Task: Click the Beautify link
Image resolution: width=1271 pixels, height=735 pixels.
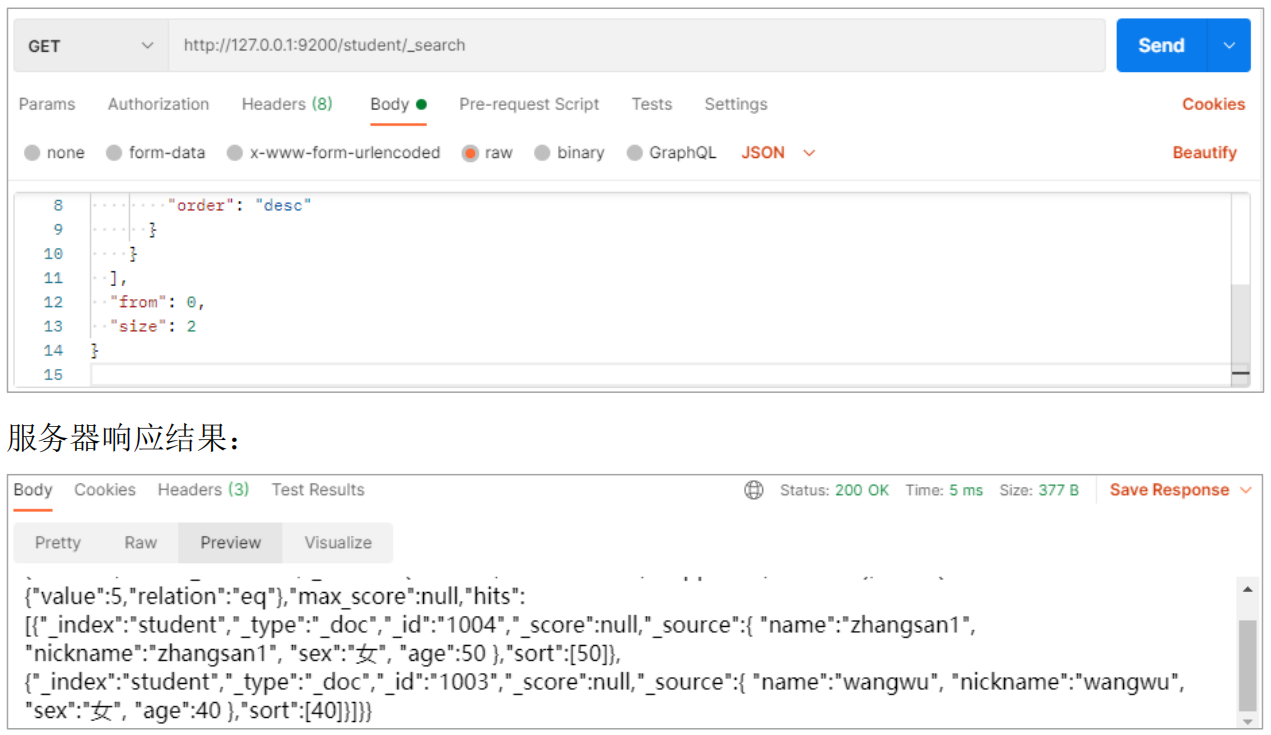Action: (1204, 153)
